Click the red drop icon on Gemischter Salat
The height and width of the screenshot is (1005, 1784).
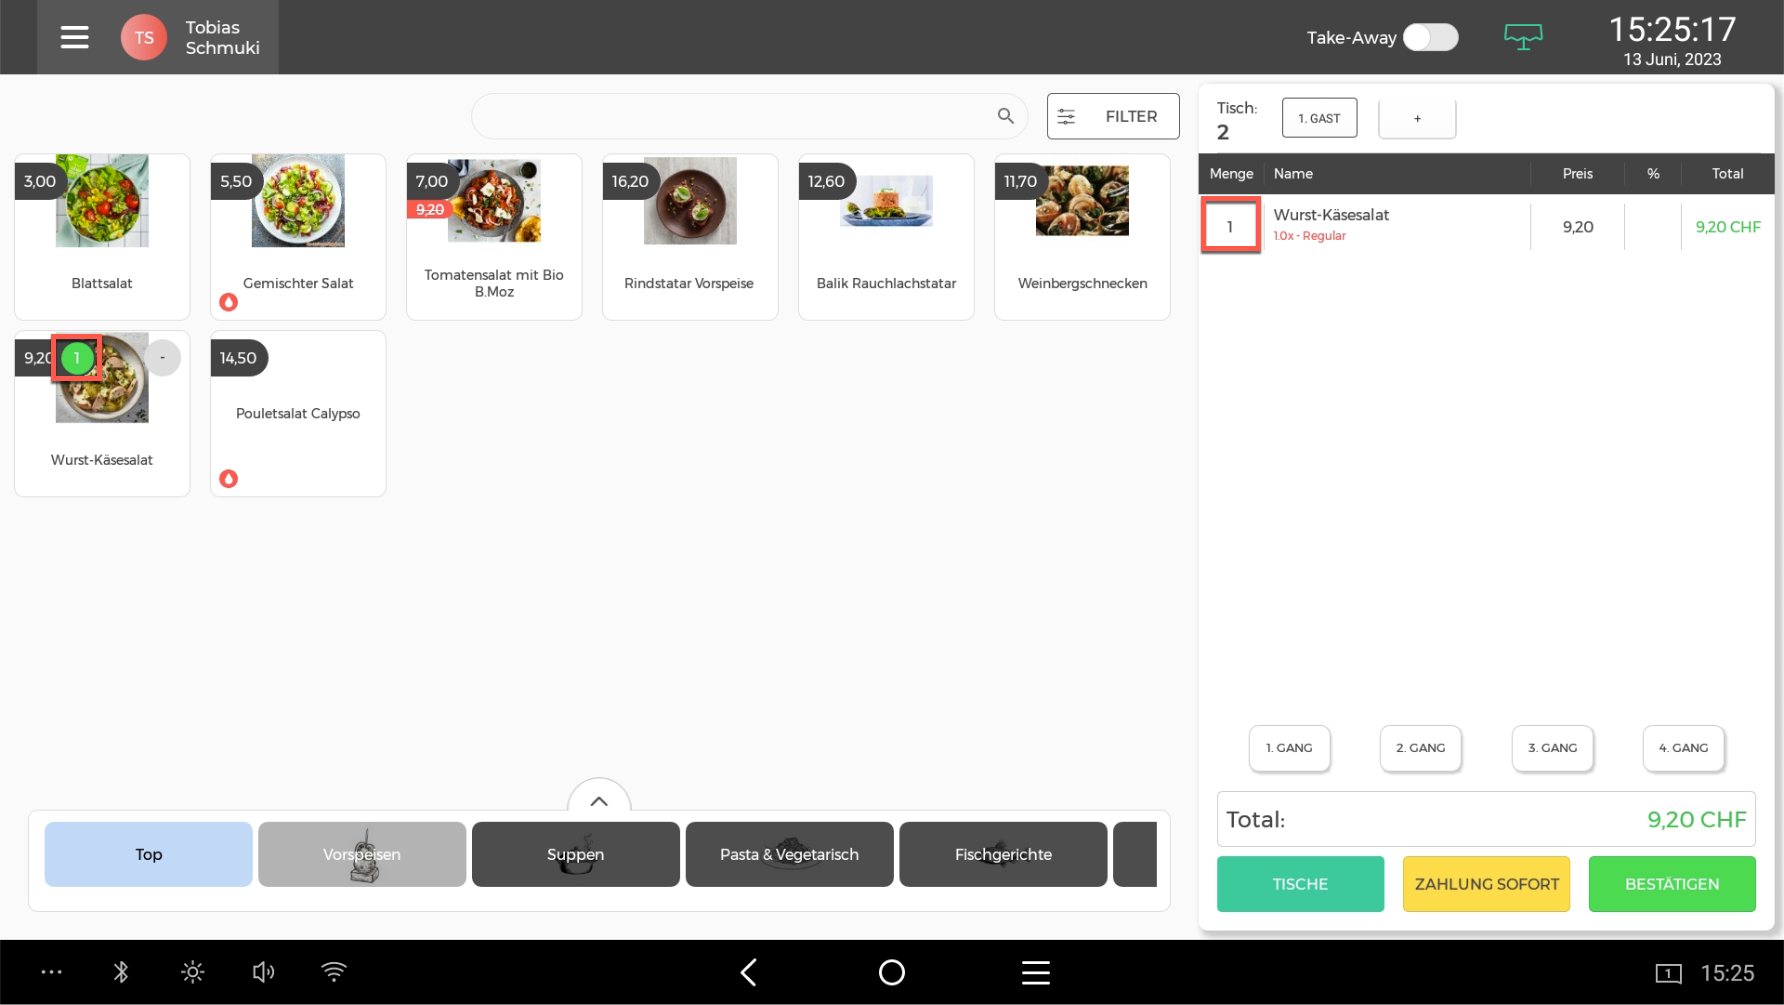[x=229, y=302]
